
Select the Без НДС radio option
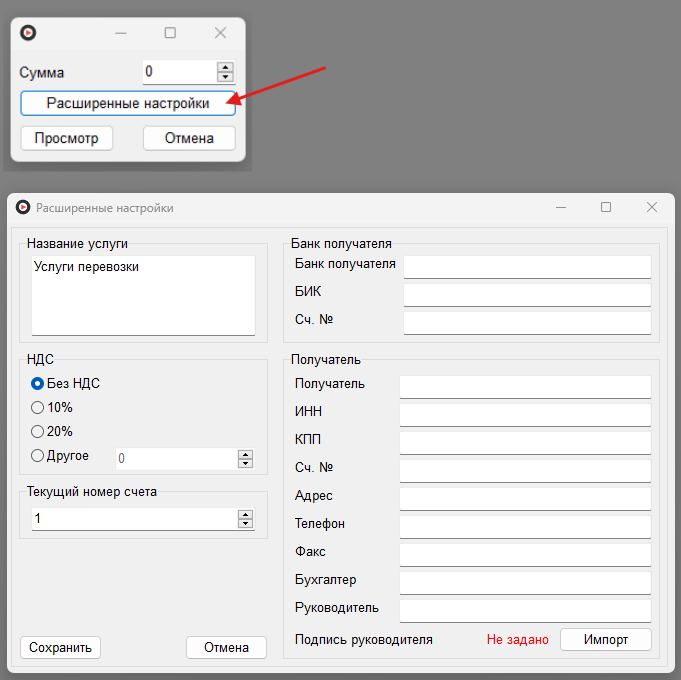(38, 383)
